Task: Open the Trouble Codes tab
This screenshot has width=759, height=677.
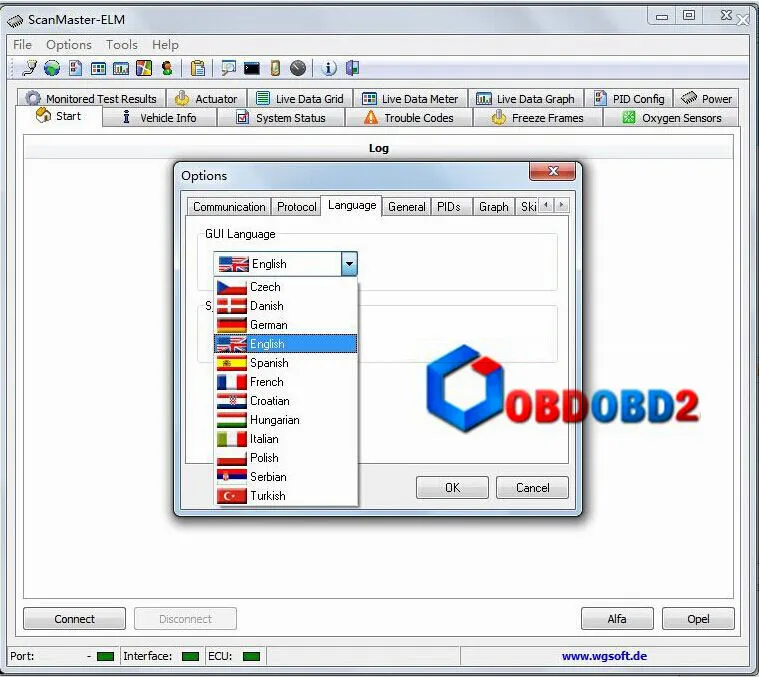Action: click(x=409, y=118)
